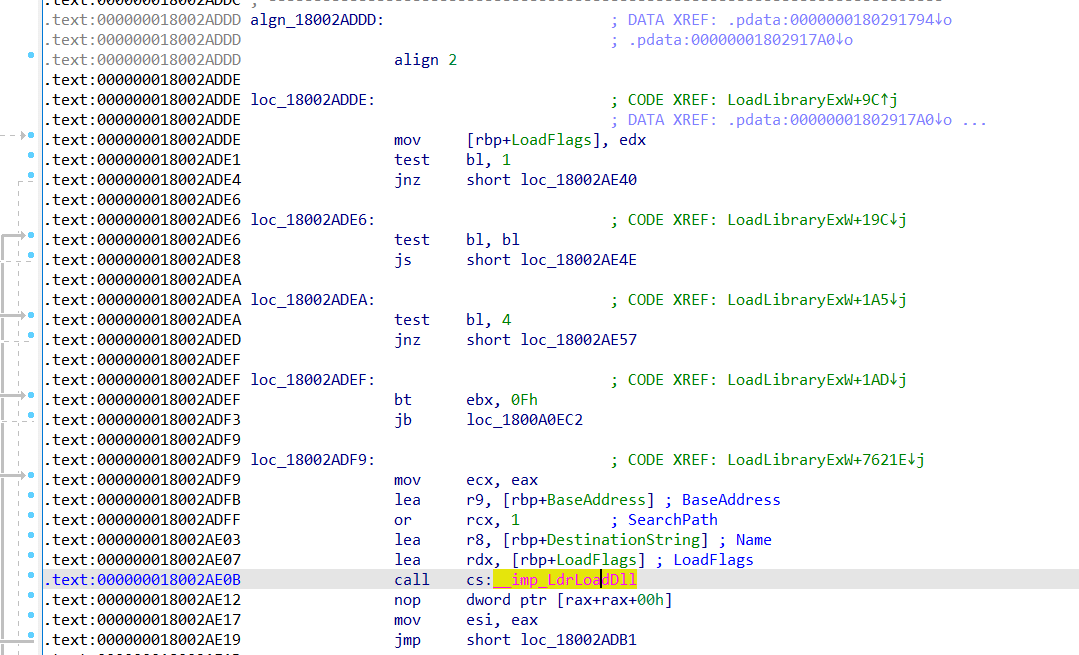Screen dimensions: 1079x655
Task: Click the '; SearchPath' comment
Action: click(x=664, y=519)
